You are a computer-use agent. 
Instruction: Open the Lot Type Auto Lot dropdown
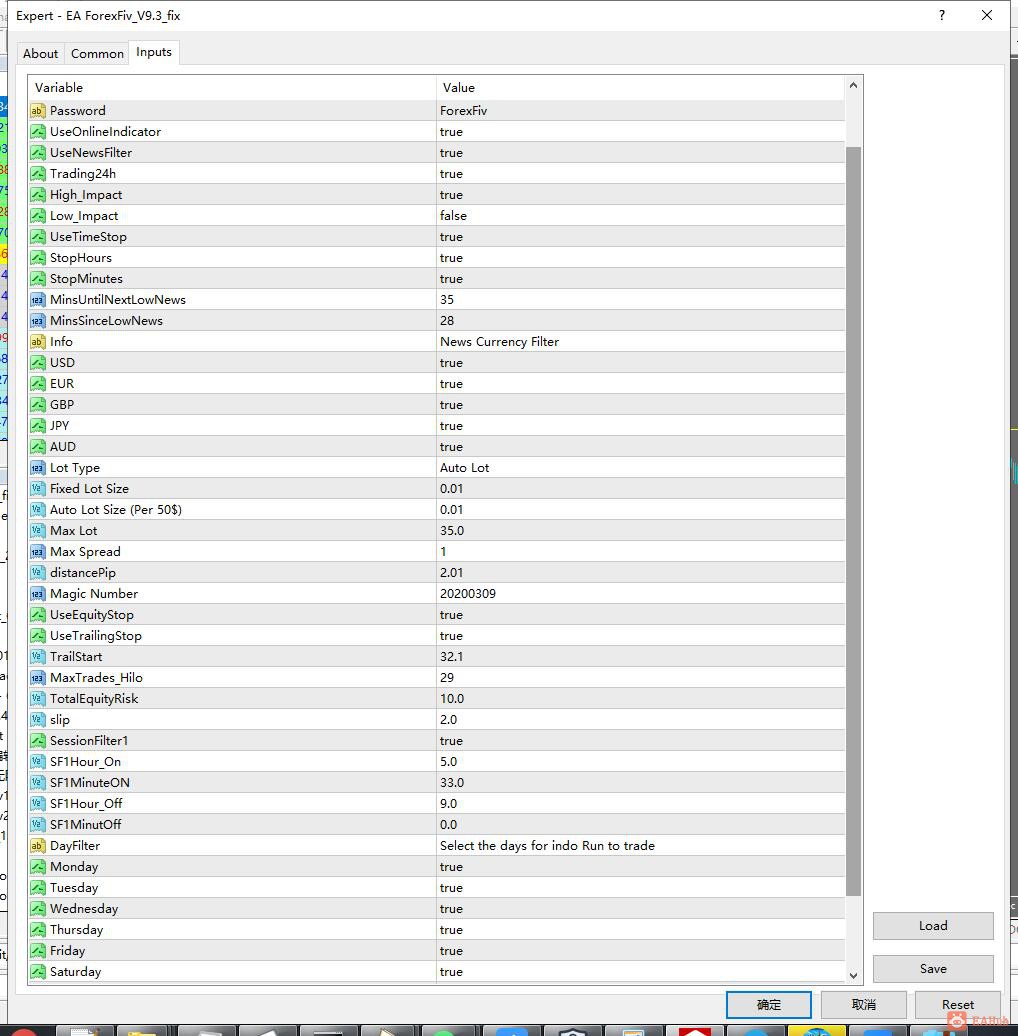point(640,468)
